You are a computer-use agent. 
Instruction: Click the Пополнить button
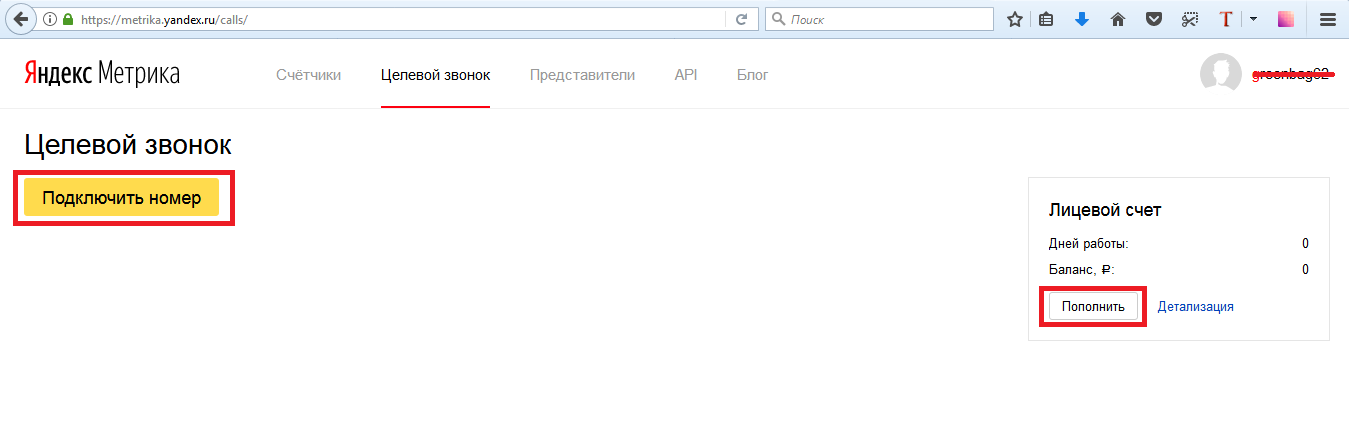click(x=1093, y=307)
